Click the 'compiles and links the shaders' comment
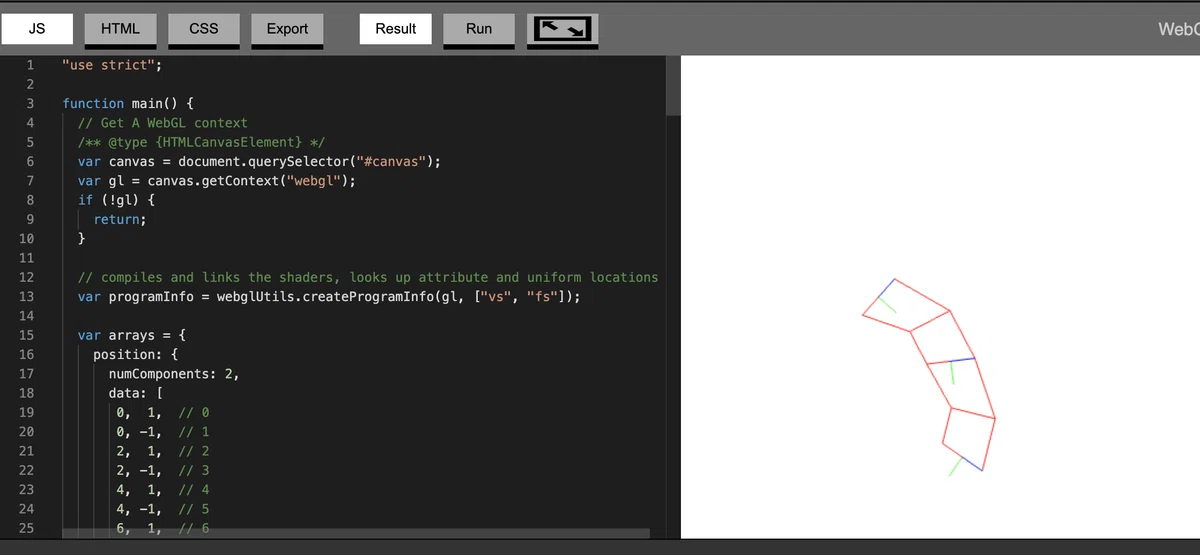 [368, 277]
